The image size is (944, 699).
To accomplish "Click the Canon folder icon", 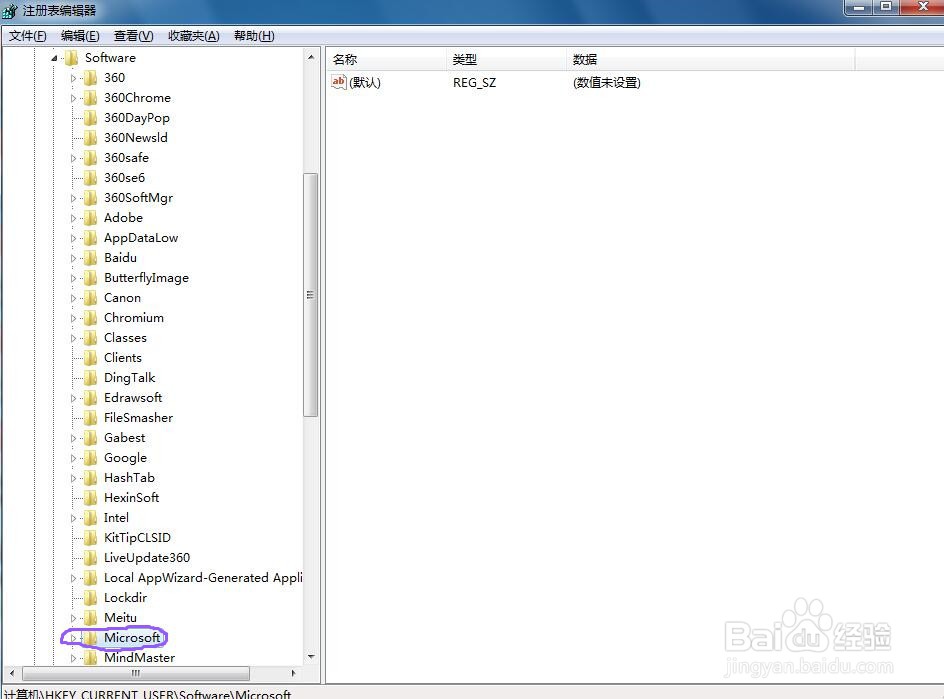I will coord(90,298).
